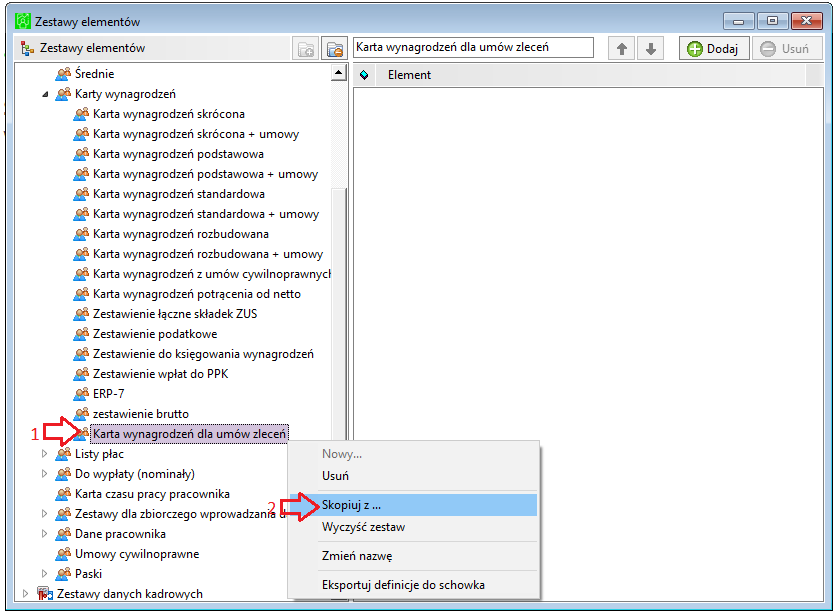
Task: Click the new folder toolbar icon
Action: coord(306,49)
